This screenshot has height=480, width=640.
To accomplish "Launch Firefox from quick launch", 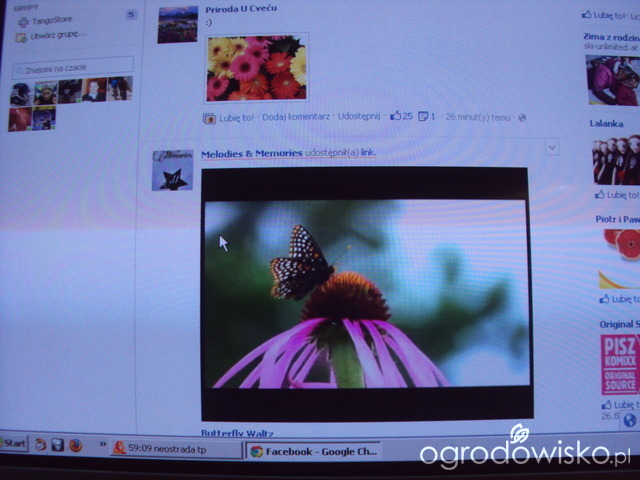I will pyautogui.click(x=76, y=445).
